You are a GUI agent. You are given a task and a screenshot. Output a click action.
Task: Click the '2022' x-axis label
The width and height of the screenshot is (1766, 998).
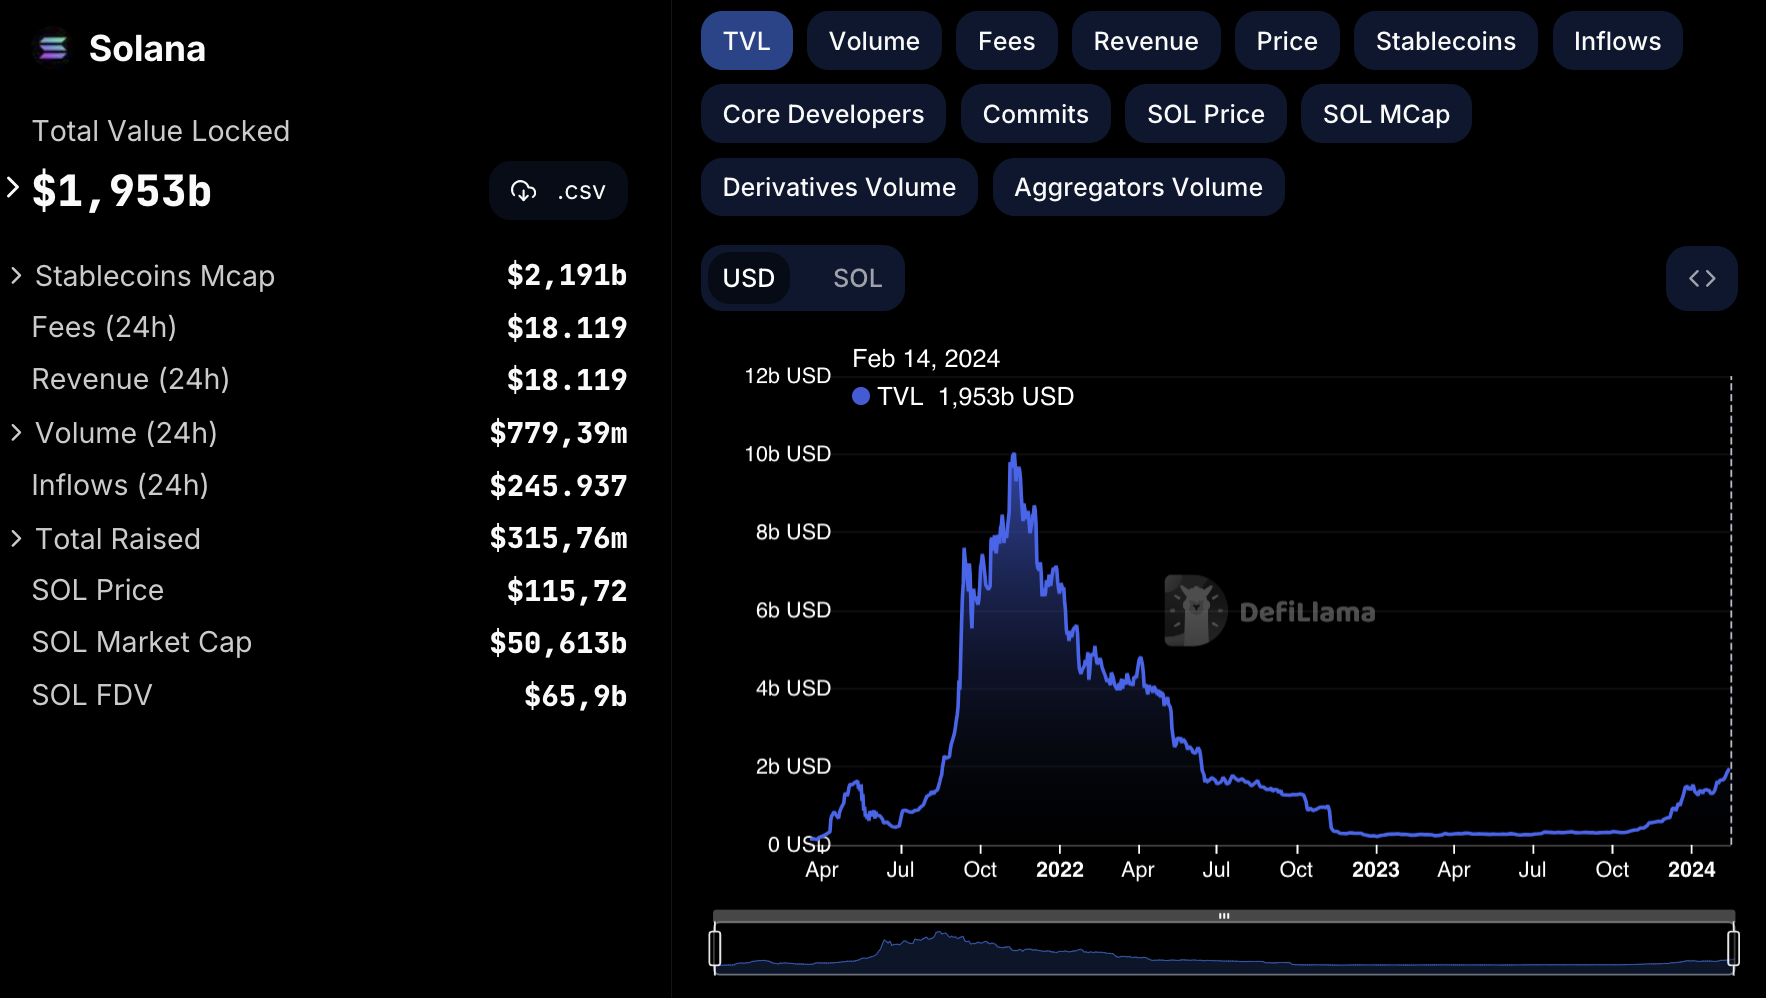(x=1059, y=870)
